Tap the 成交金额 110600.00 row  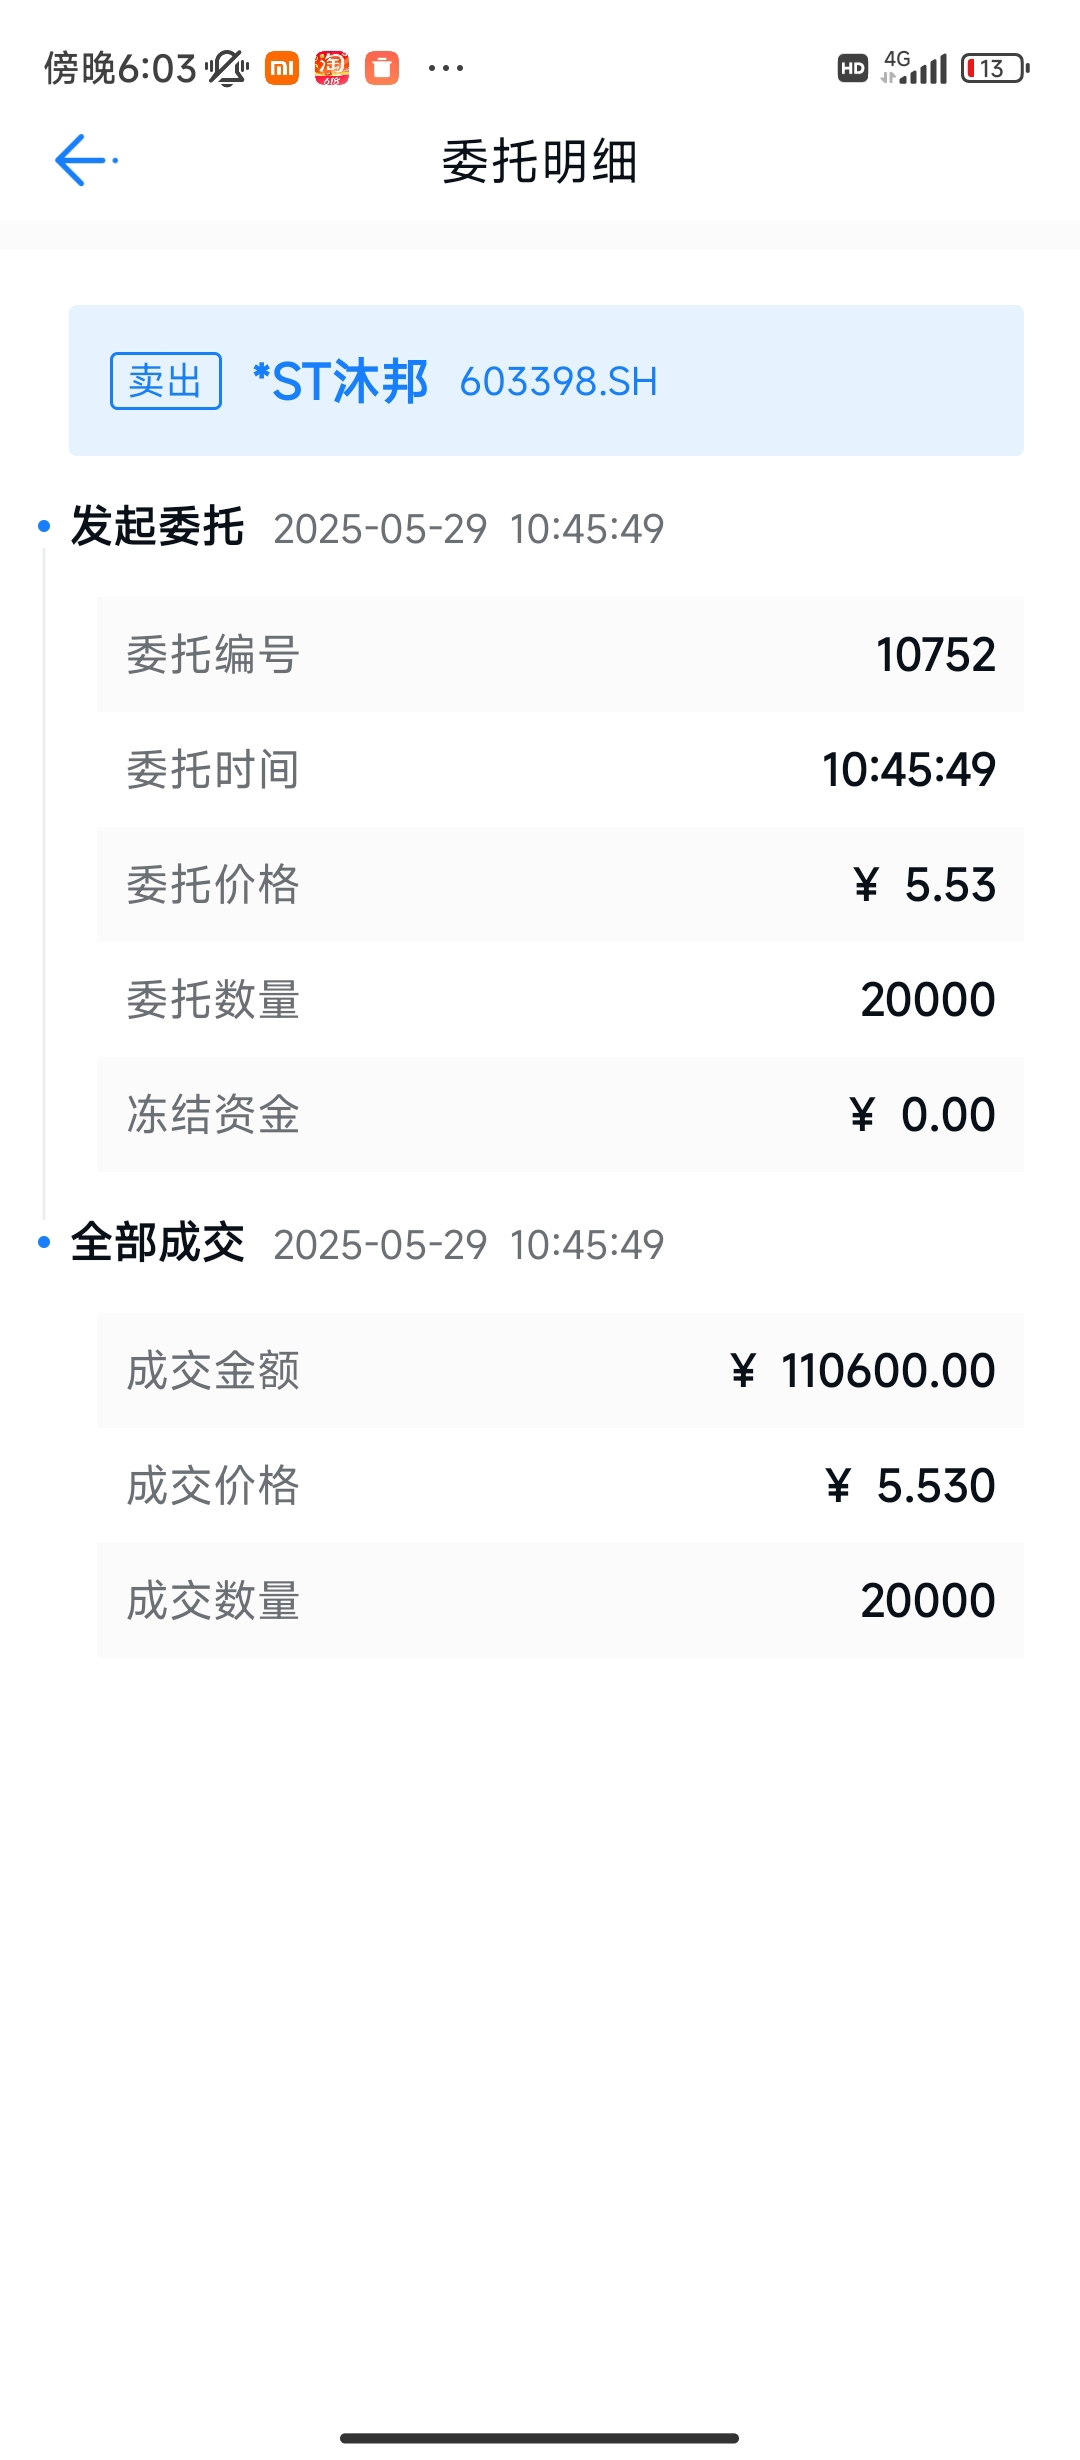pos(560,1370)
